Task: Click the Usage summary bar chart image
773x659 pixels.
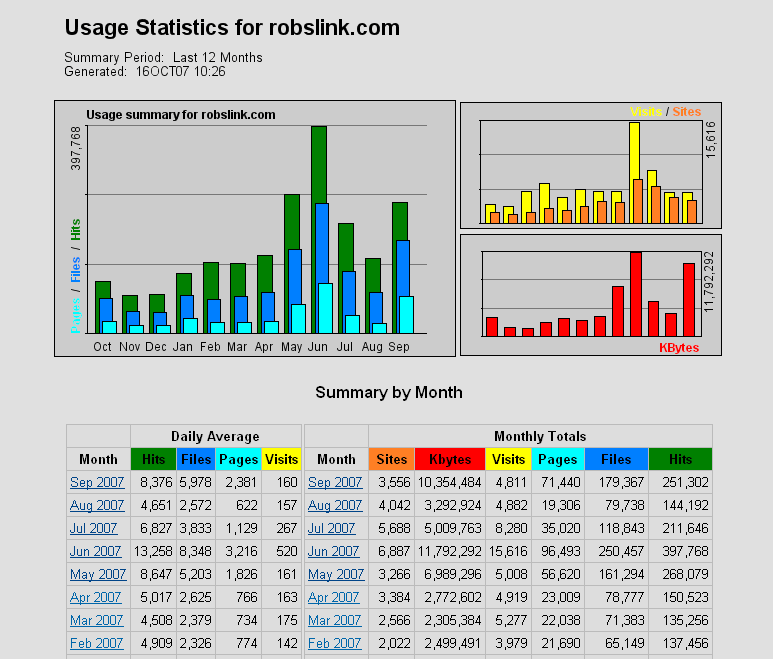Action: click(x=255, y=228)
